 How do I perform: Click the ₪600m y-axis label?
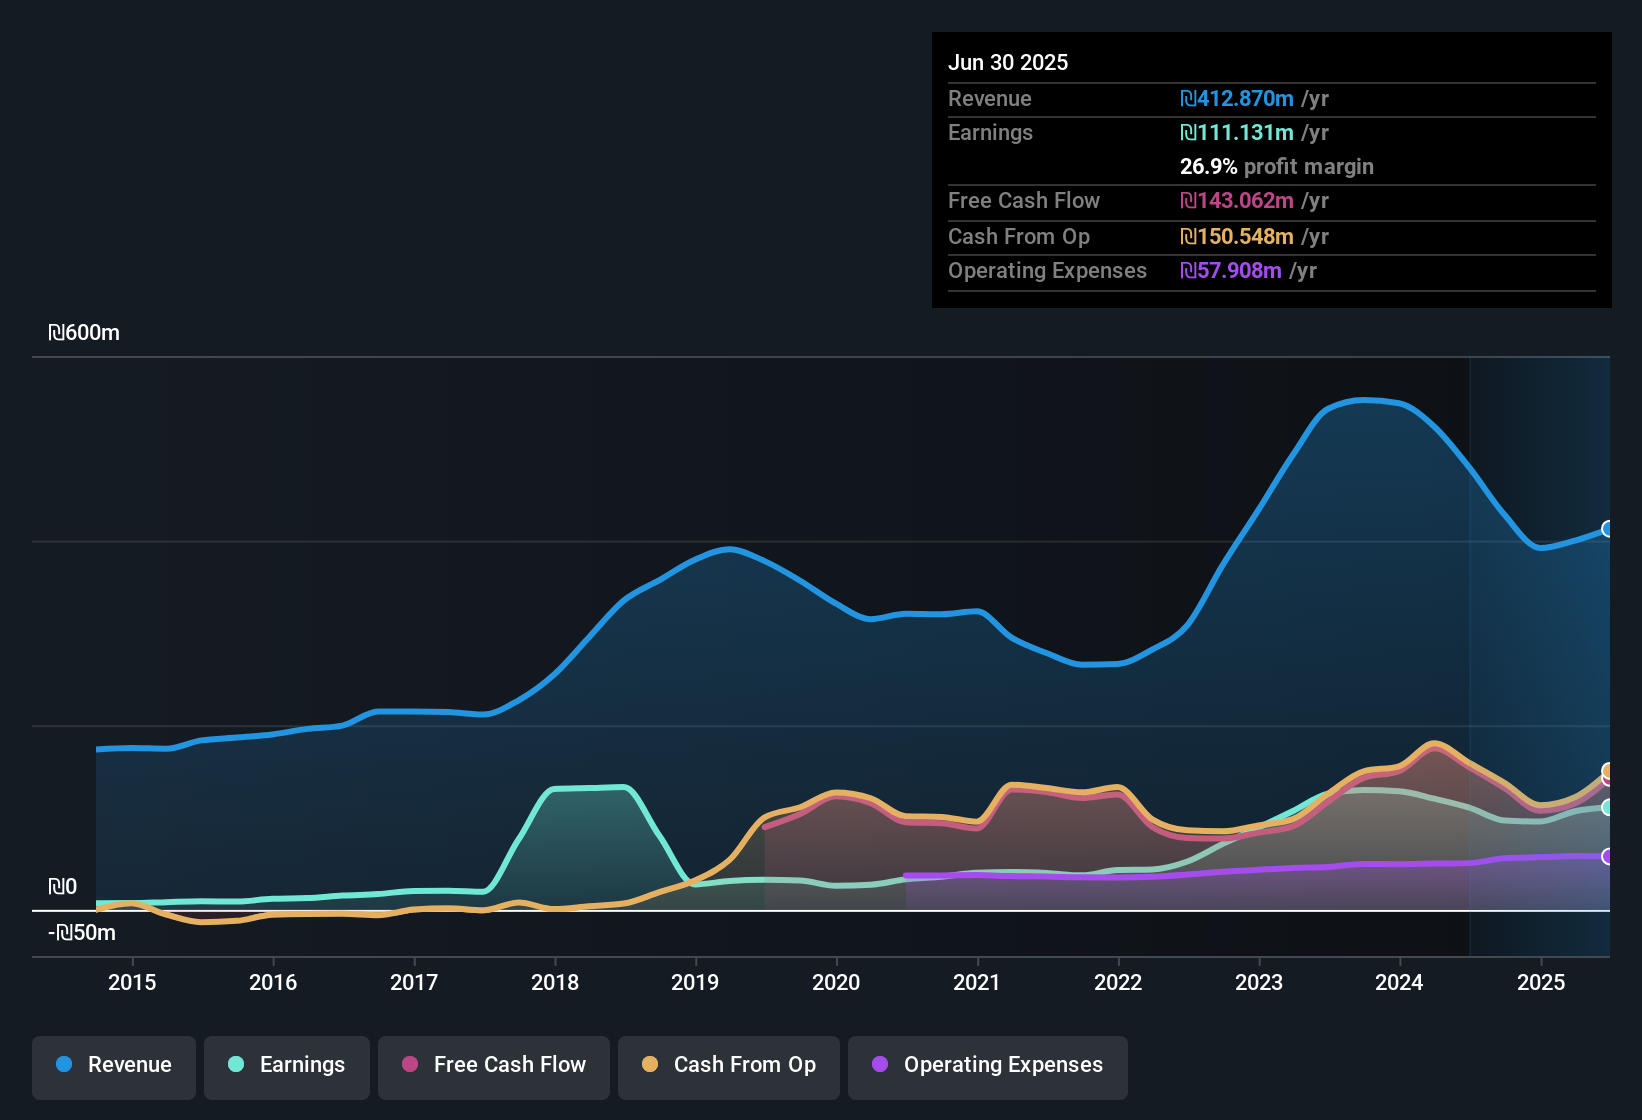click(84, 333)
